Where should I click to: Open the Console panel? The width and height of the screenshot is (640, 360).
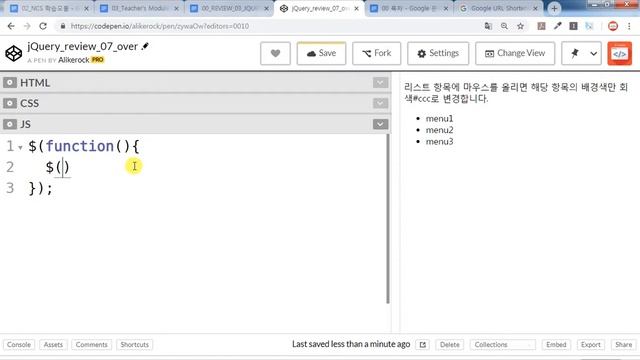point(19,344)
